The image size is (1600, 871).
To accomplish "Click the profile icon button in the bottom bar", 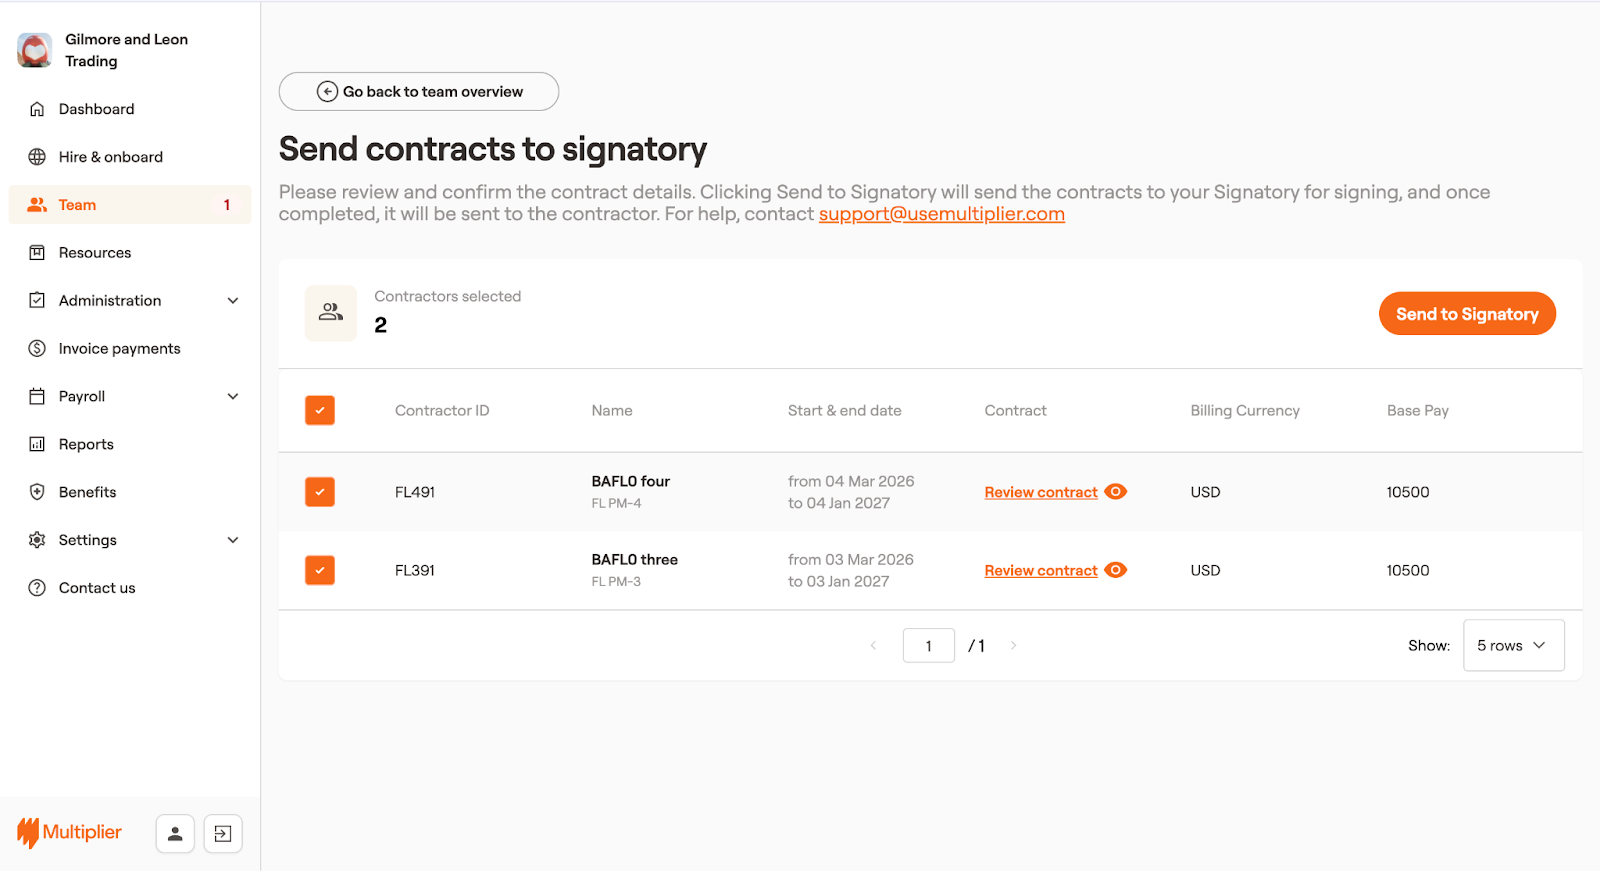I will pos(175,833).
